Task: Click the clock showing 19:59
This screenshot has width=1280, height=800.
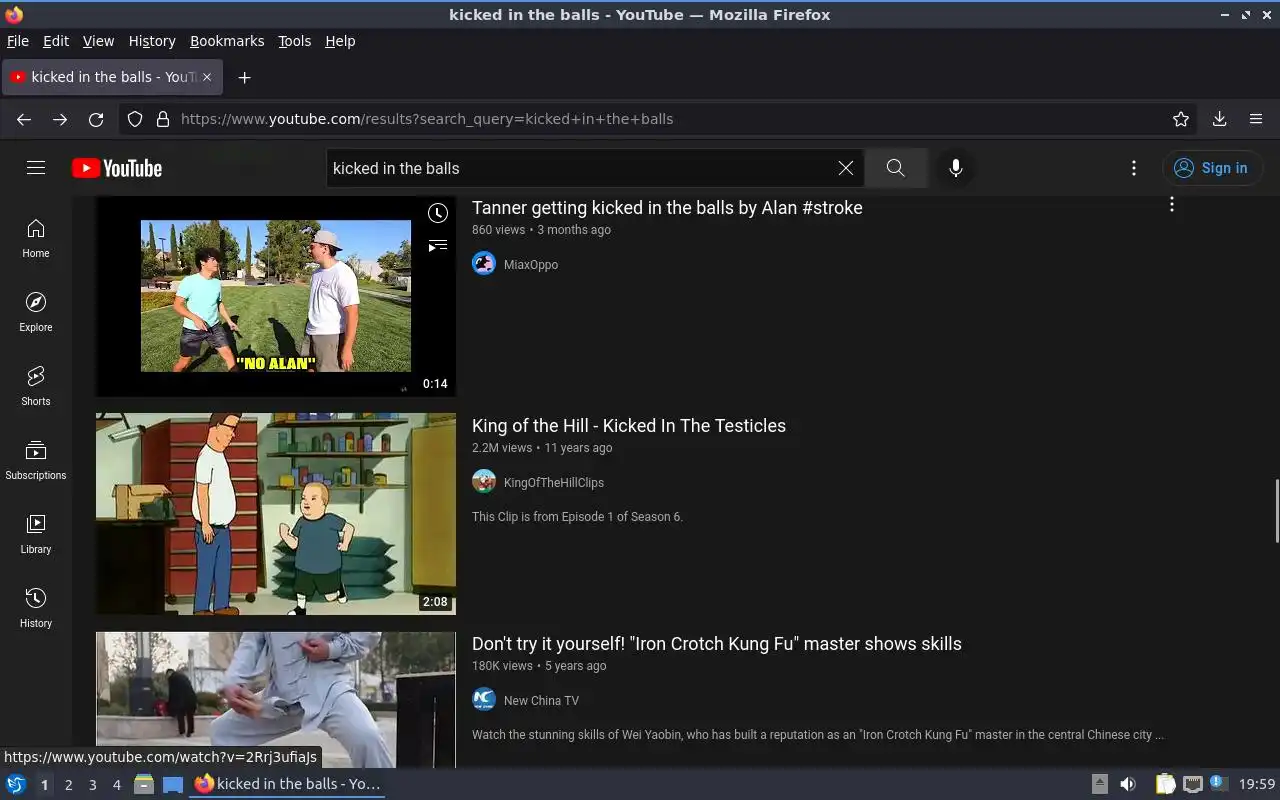Action: [1257, 784]
